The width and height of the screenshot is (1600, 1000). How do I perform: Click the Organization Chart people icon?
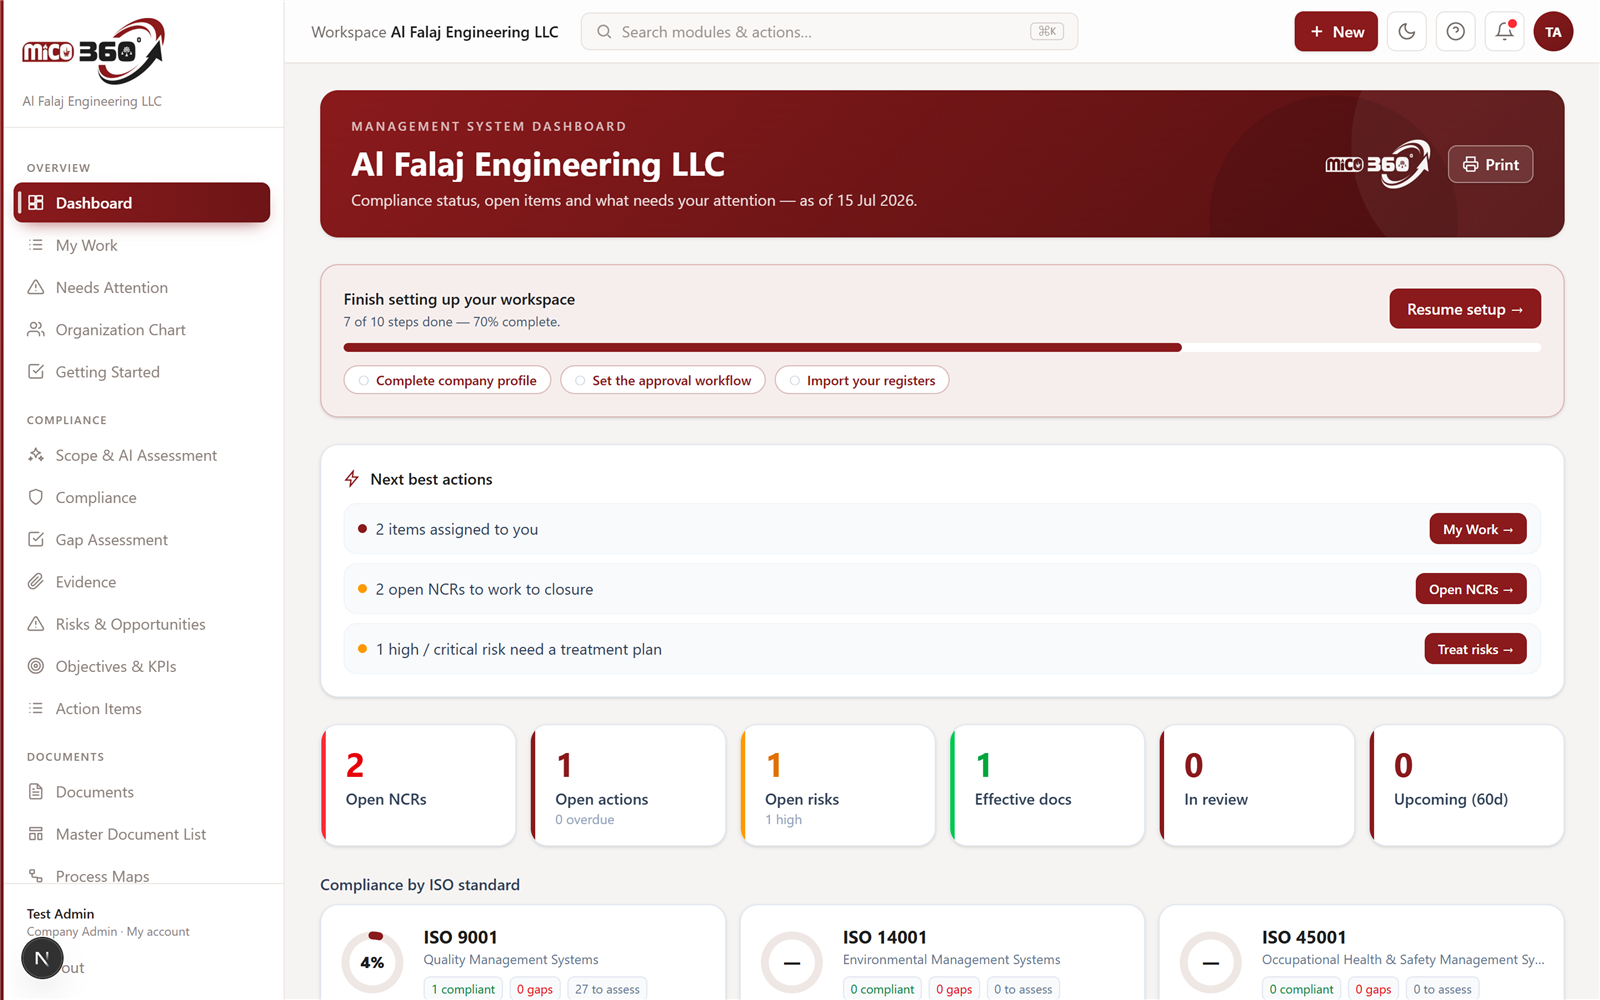pos(36,329)
